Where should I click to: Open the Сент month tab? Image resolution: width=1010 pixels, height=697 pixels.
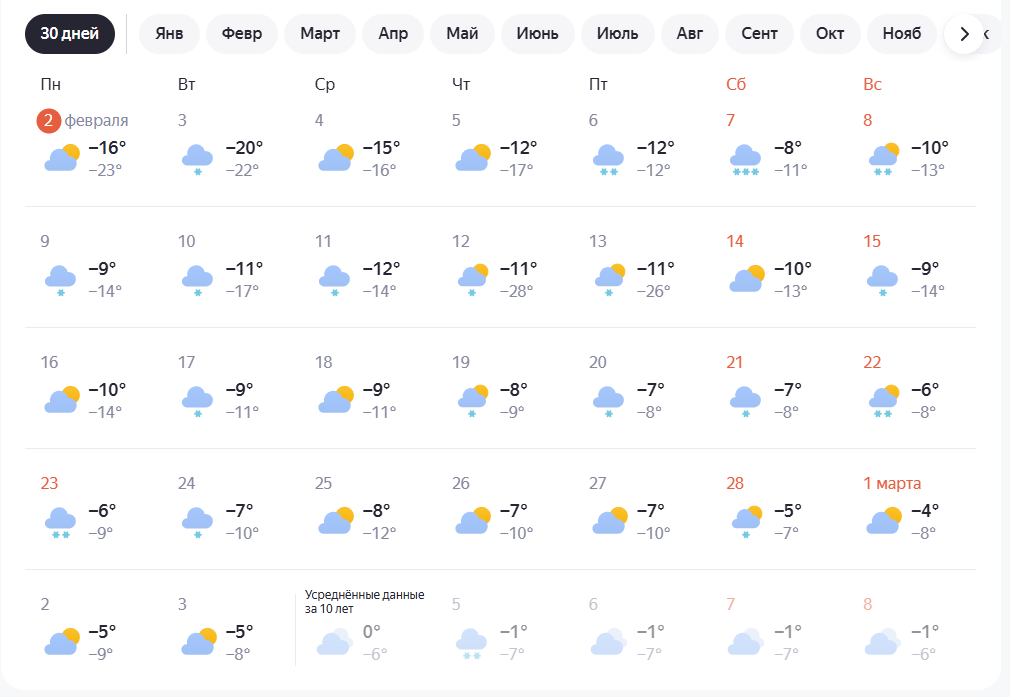[x=760, y=34]
